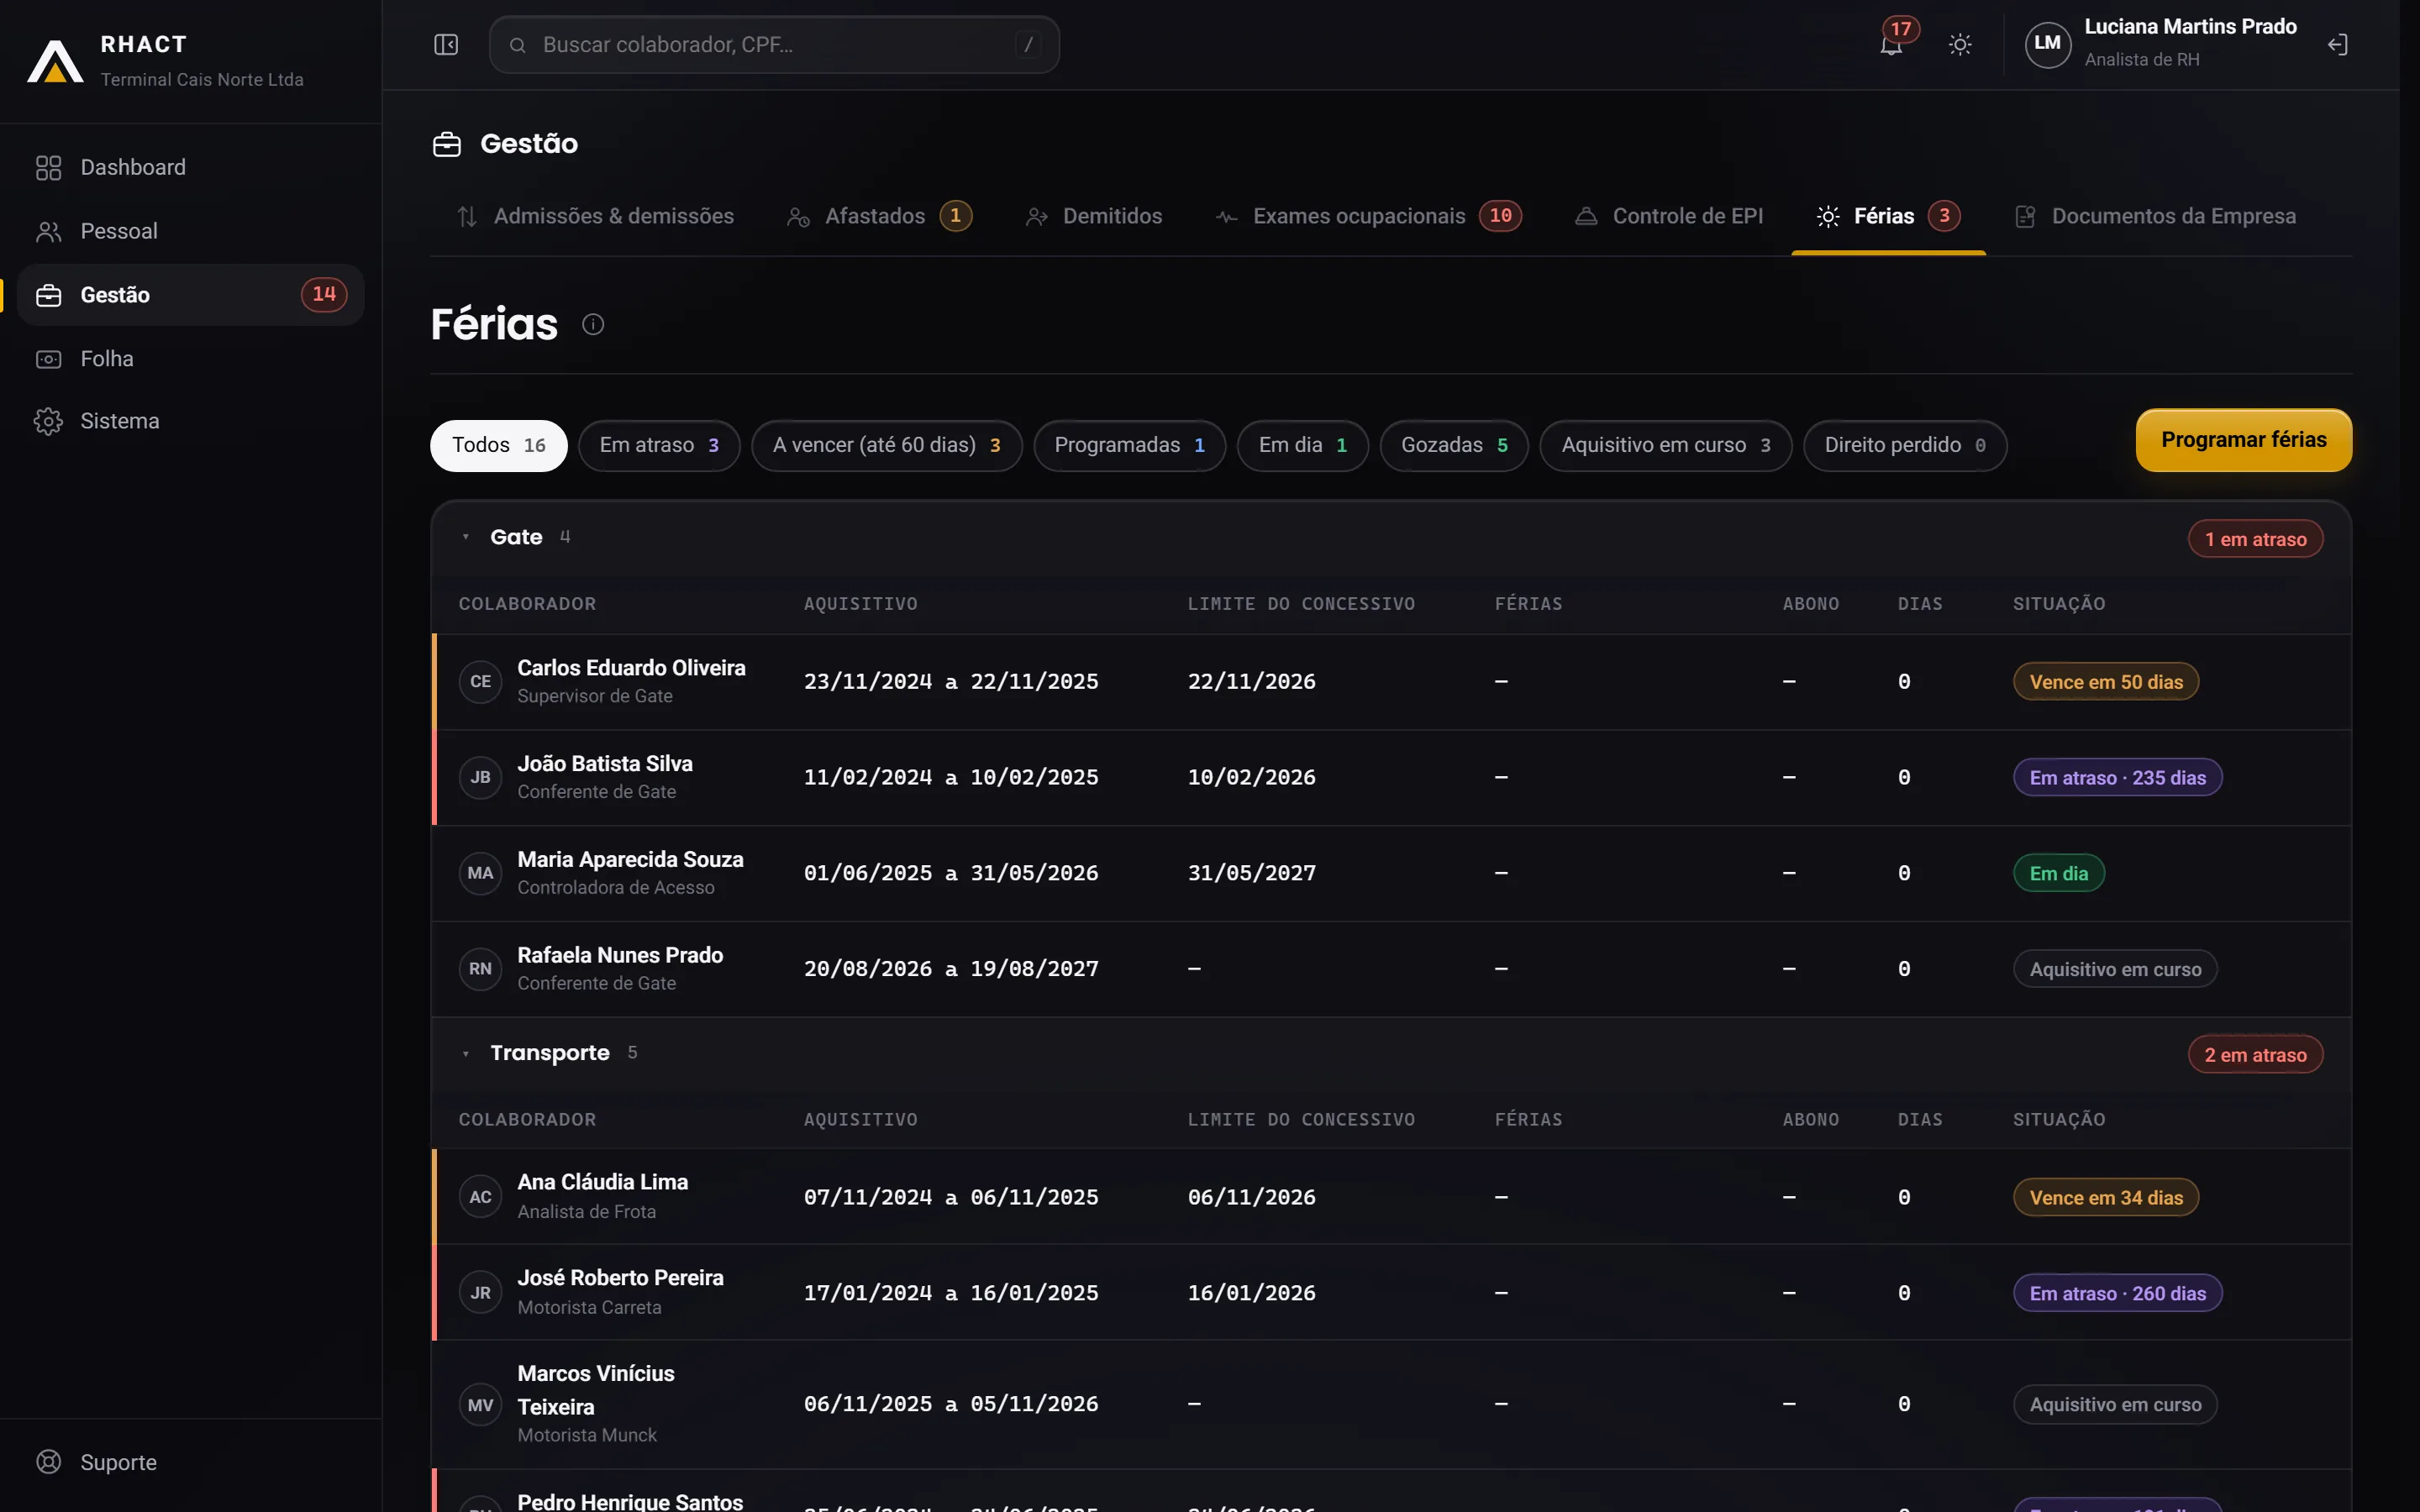Click Programar férias button
Viewport: 2420px width, 1512px height.
2244,440
